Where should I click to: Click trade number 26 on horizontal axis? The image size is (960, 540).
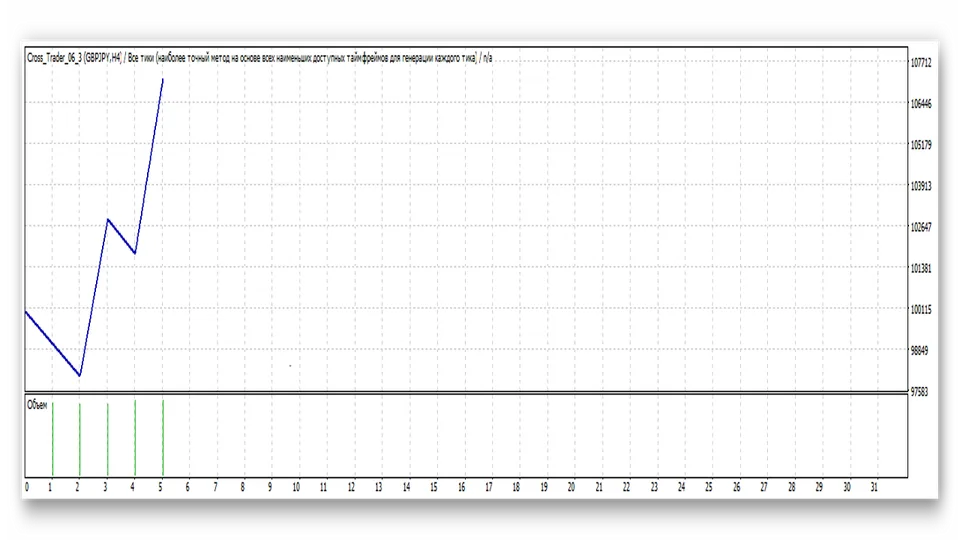point(737,487)
